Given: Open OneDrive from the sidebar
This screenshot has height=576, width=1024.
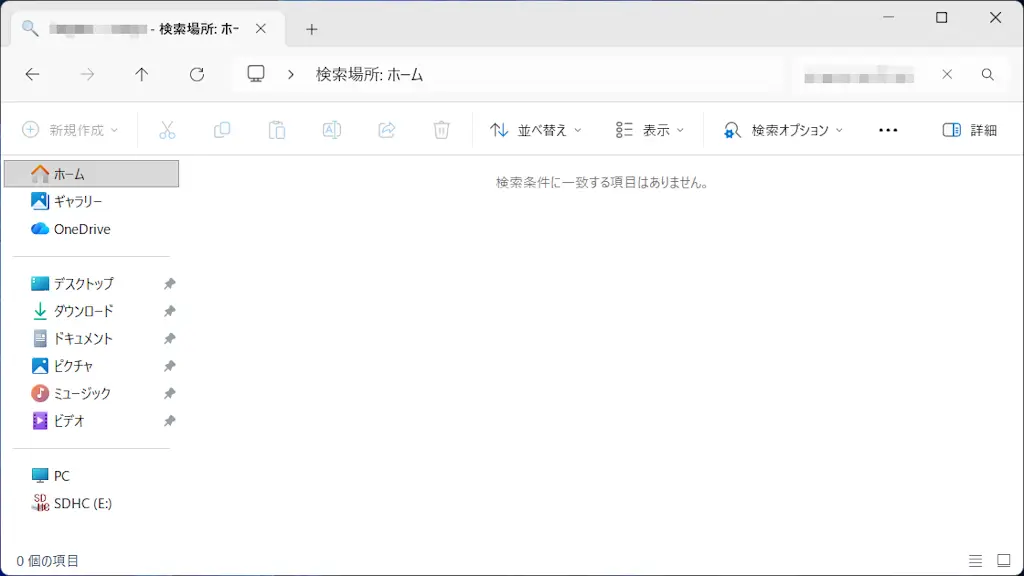Looking at the screenshot, I should 85,229.
